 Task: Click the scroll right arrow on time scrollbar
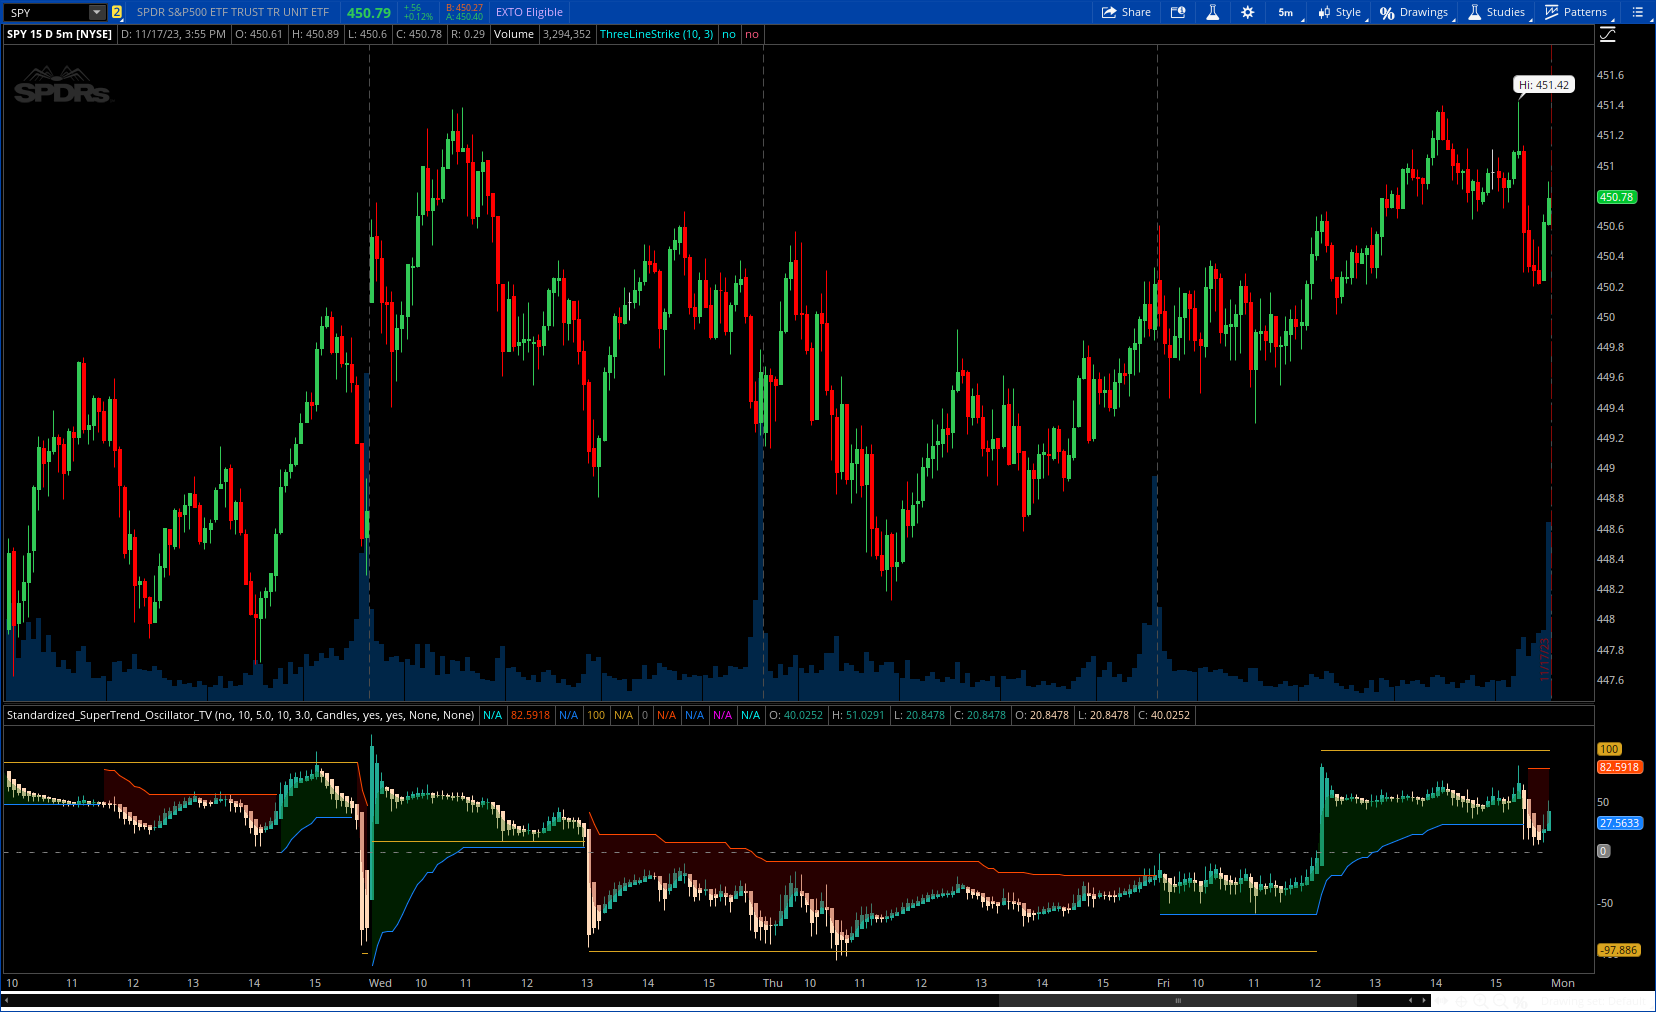[1425, 1000]
